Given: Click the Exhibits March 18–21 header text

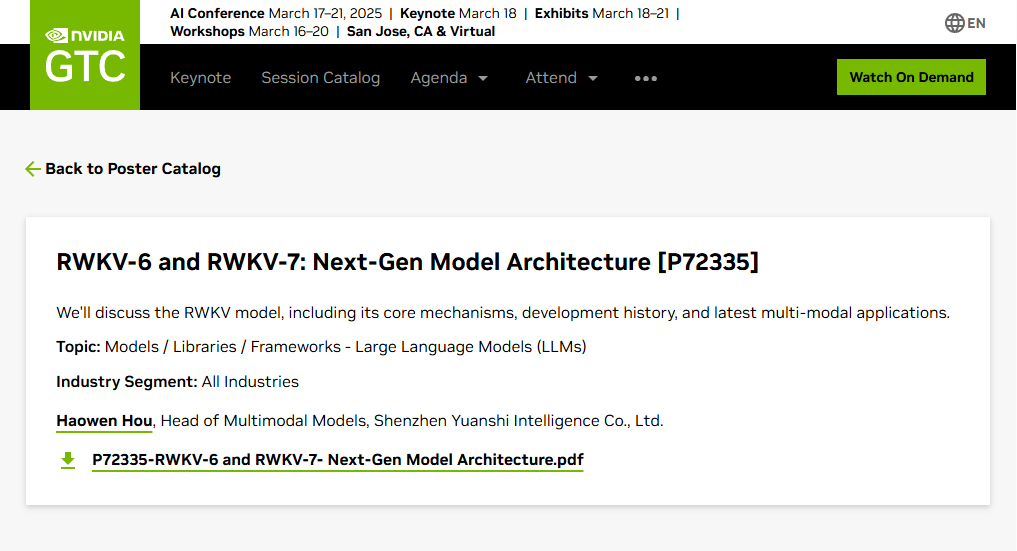Looking at the screenshot, I should click(601, 13).
